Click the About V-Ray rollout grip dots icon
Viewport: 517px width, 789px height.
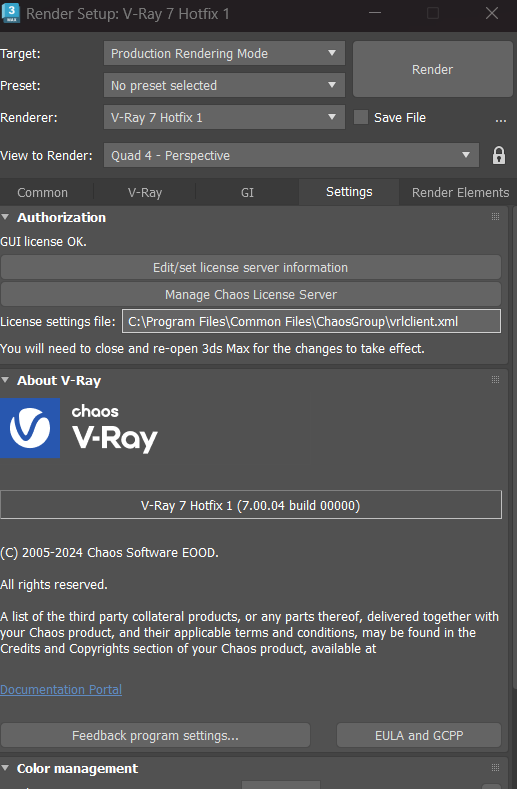(x=495, y=379)
